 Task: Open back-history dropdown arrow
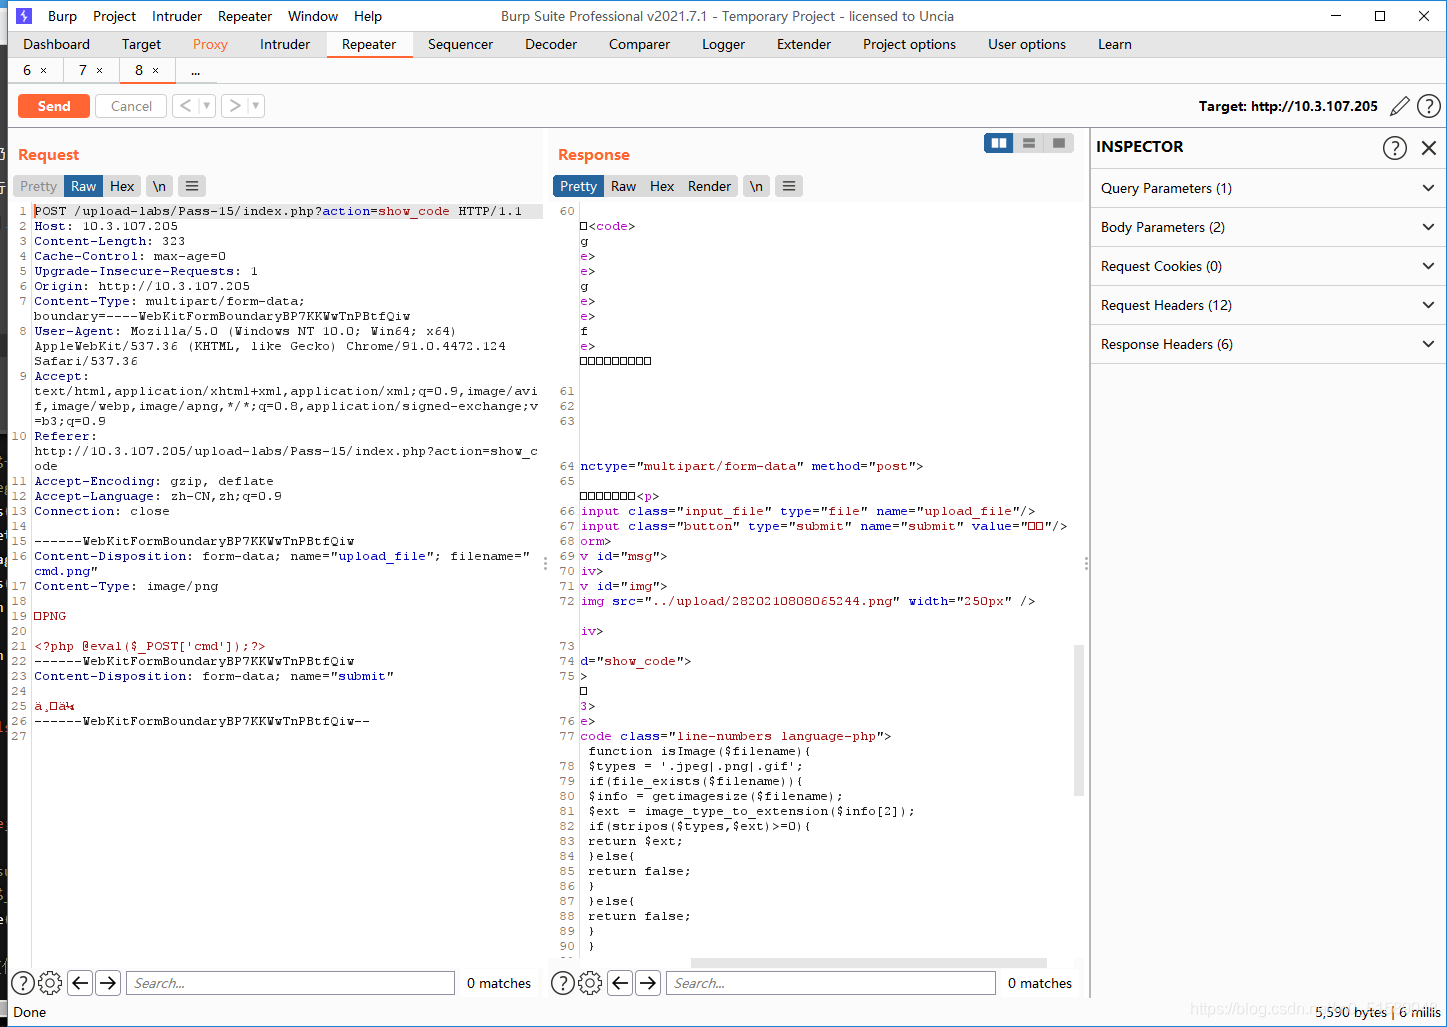coord(207,106)
